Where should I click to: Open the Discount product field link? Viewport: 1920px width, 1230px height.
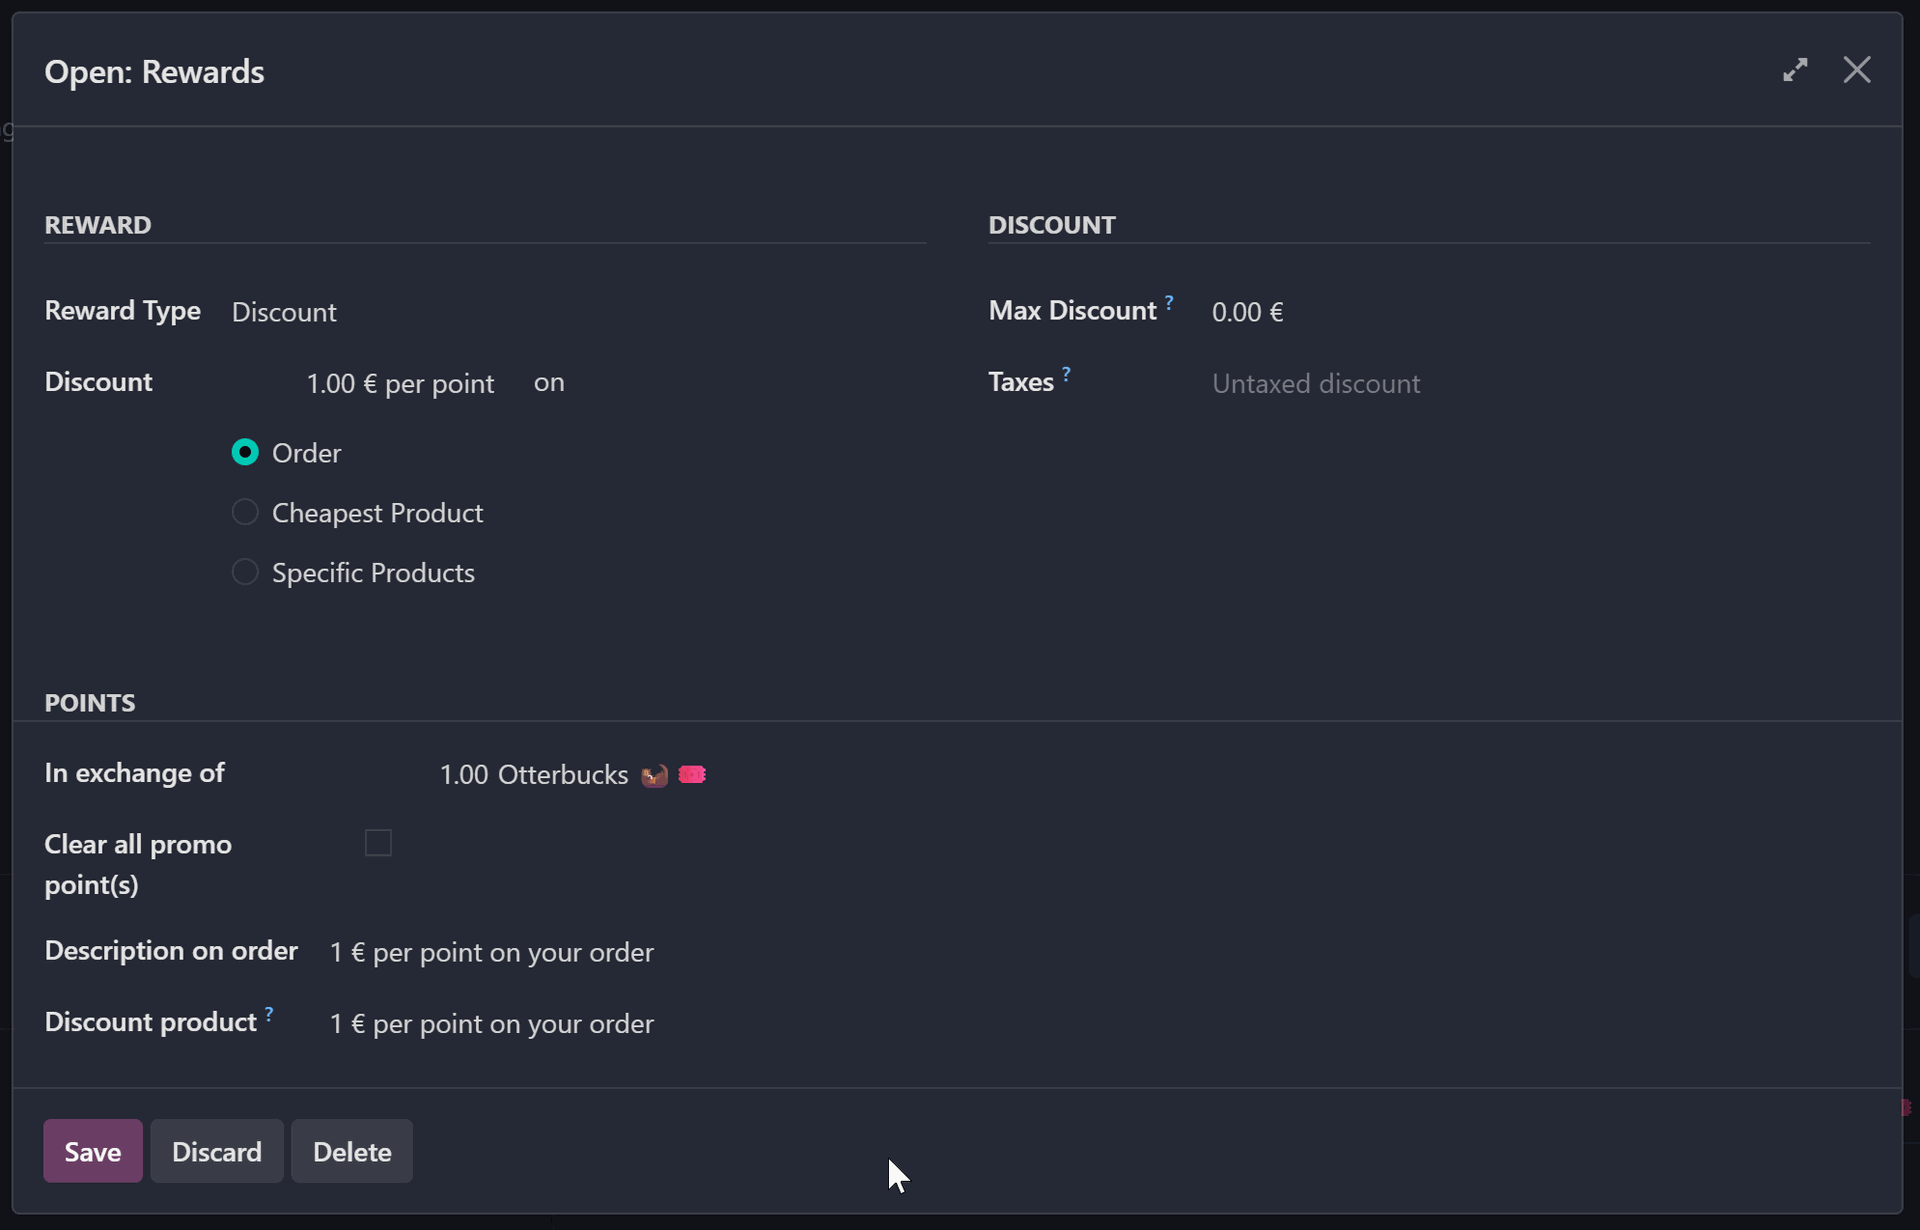tap(491, 1024)
